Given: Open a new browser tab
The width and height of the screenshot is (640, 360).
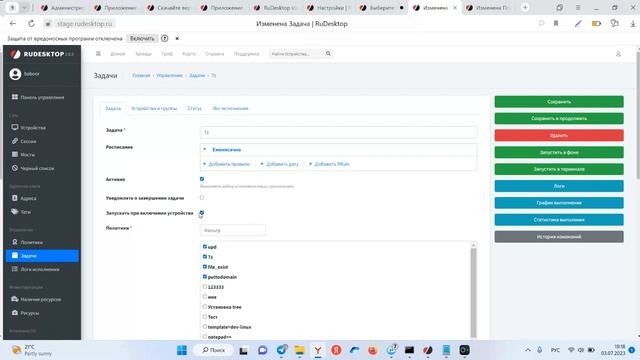Looking at the screenshot, I should point(525,7).
